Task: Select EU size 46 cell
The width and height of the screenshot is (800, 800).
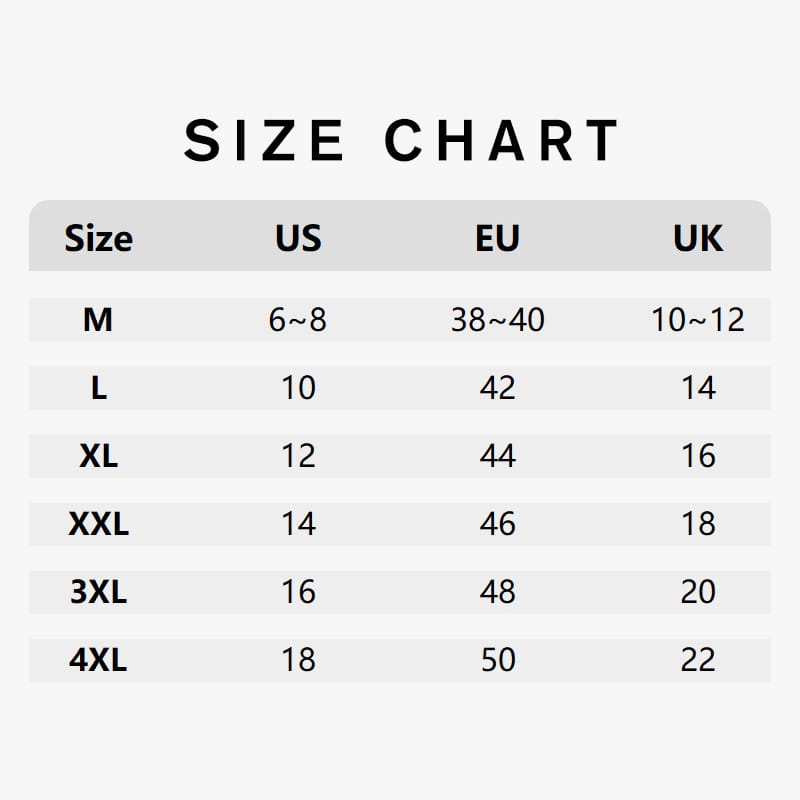Action: point(497,524)
